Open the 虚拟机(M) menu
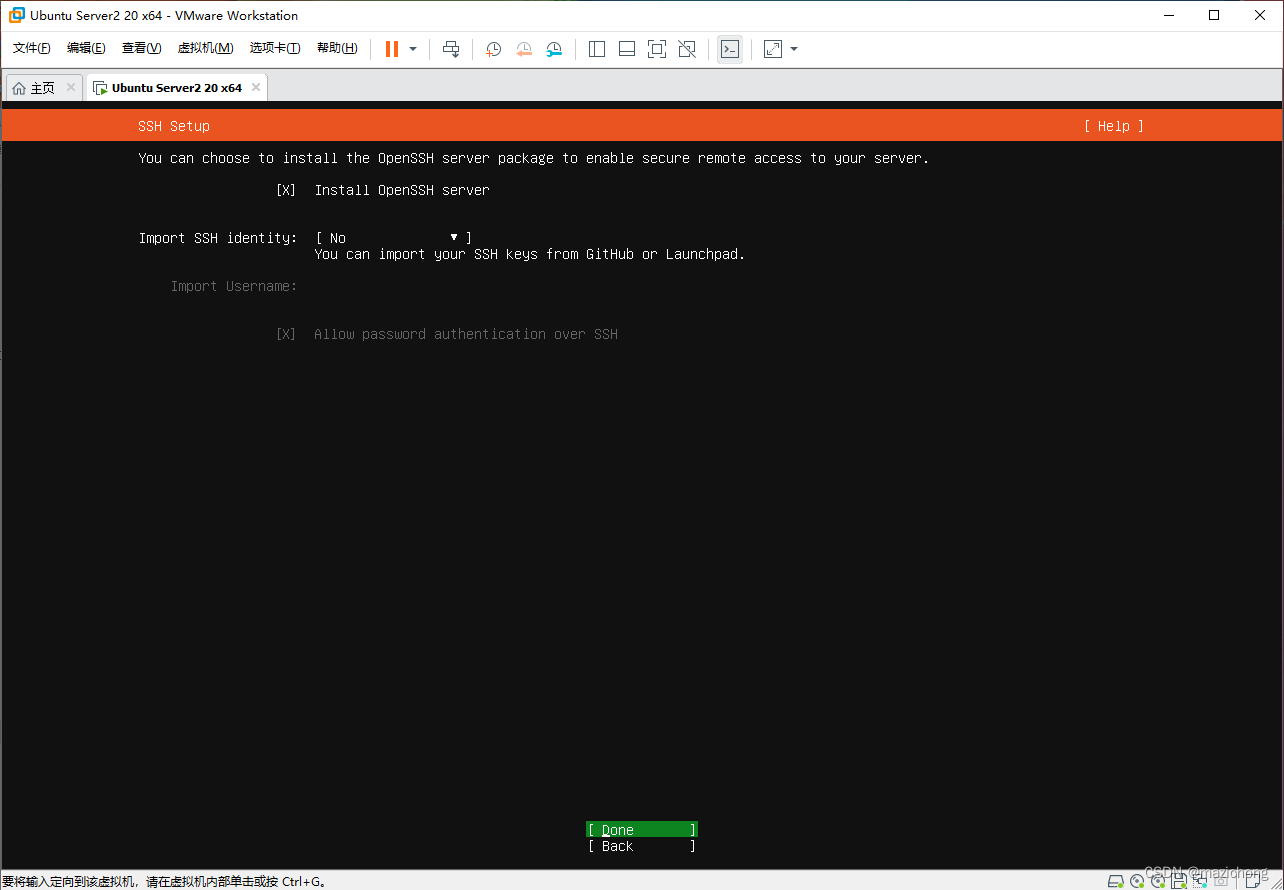 pyautogui.click(x=205, y=49)
